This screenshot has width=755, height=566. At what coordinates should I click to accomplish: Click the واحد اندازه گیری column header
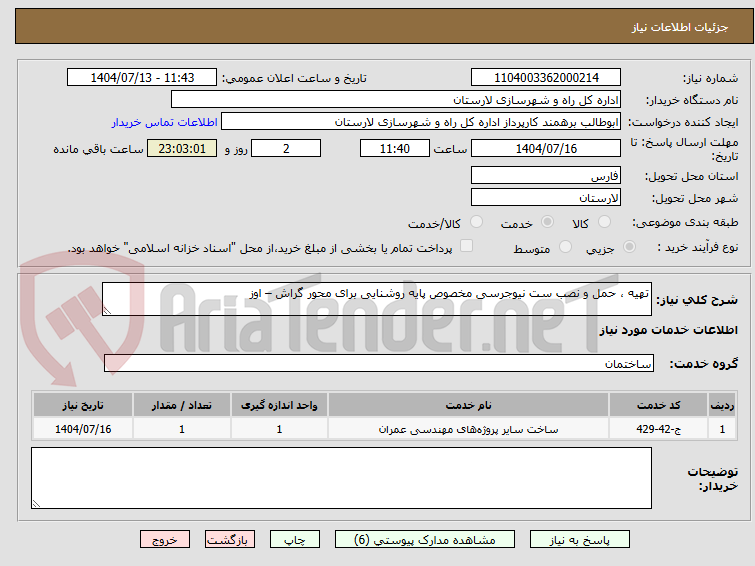279,405
